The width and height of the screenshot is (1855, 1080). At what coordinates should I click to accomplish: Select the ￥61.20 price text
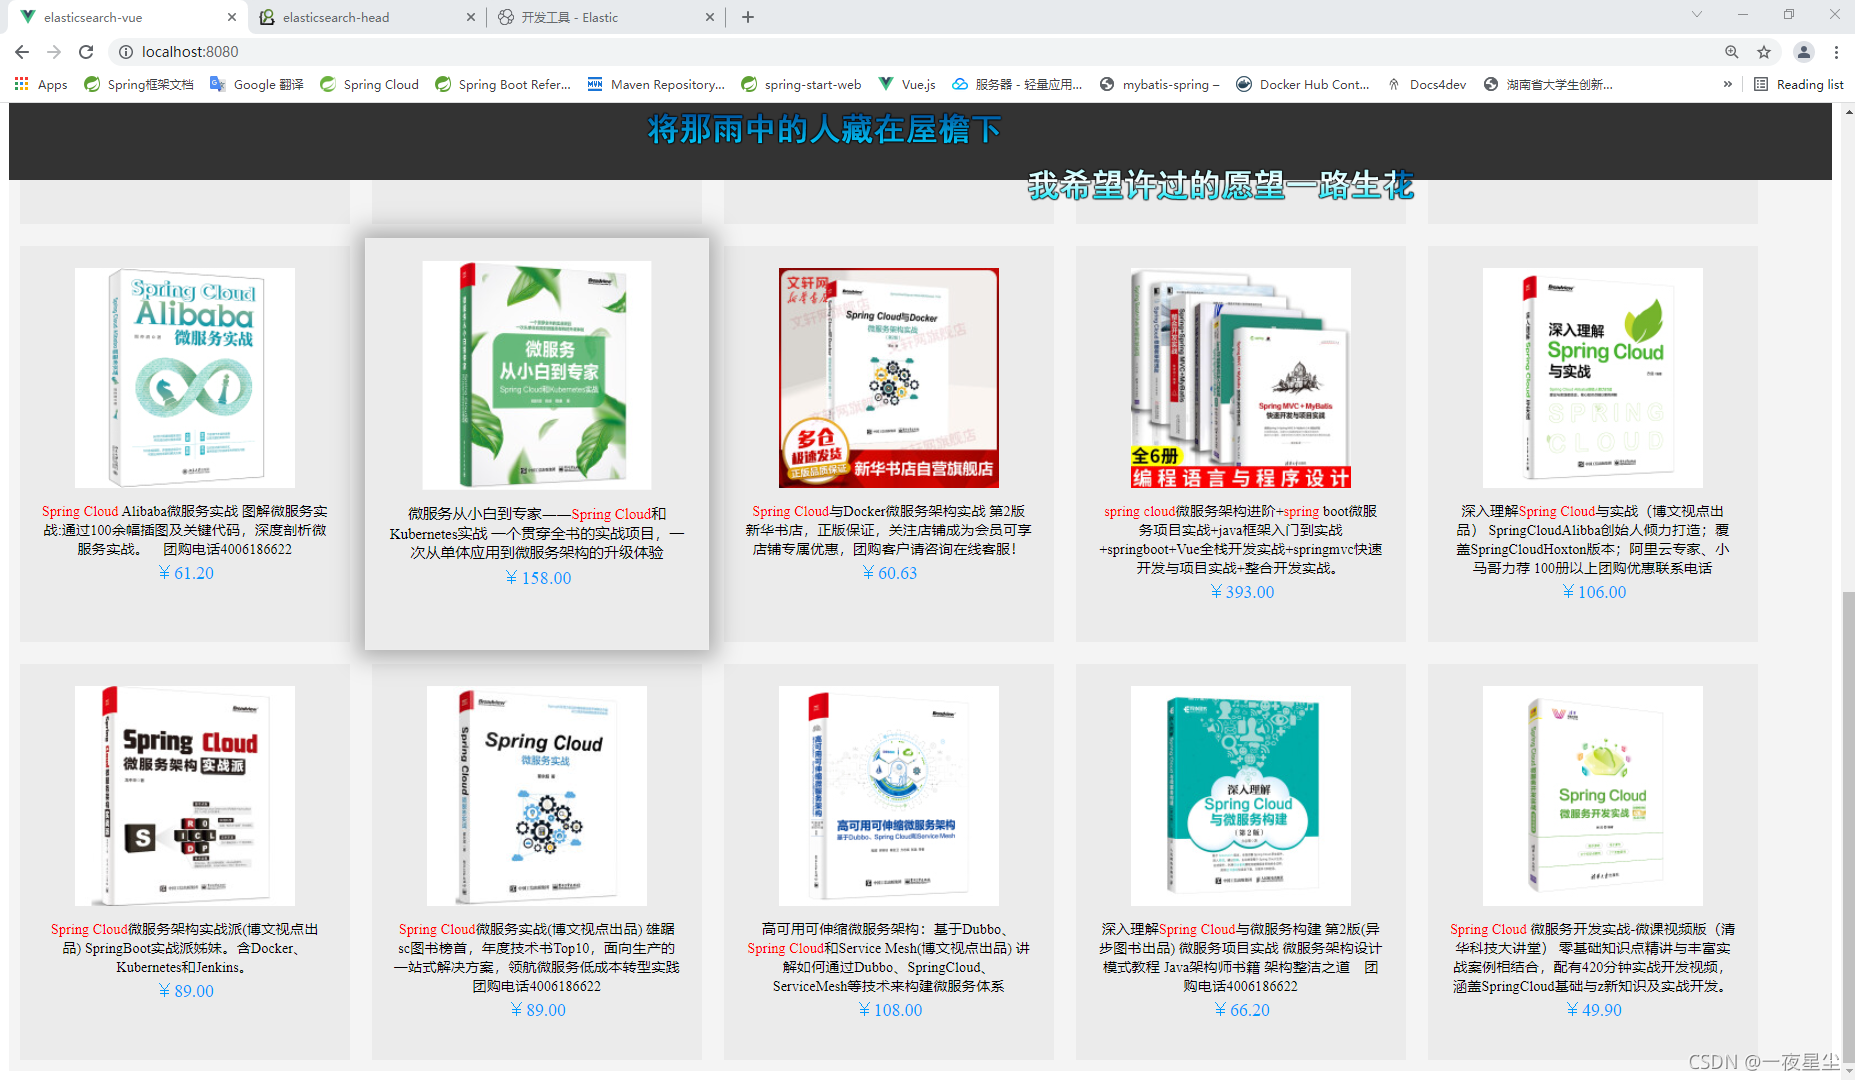click(x=185, y=573)
